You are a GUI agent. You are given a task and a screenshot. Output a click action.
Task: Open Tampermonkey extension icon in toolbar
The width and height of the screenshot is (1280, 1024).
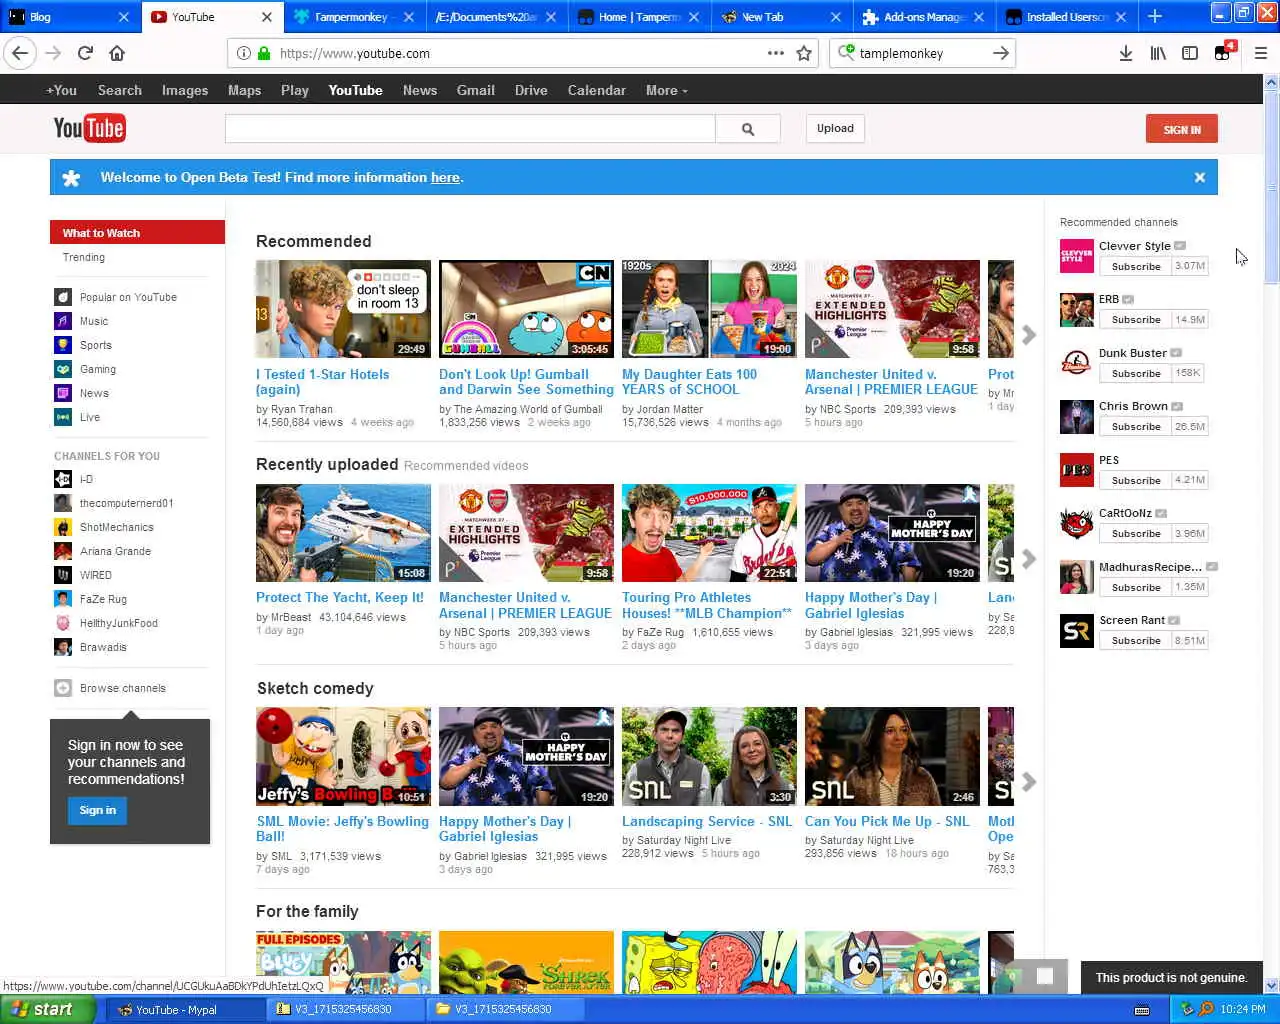point(1223,53)
